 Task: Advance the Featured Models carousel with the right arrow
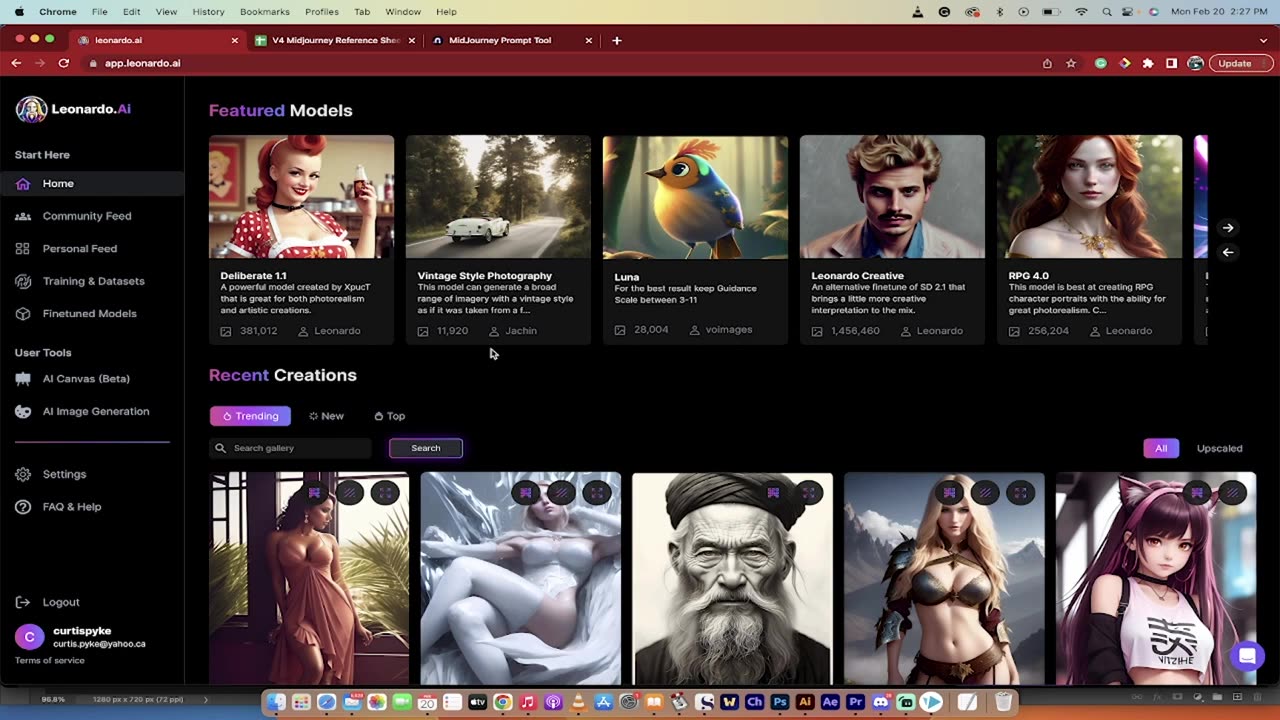point(1228,228)
